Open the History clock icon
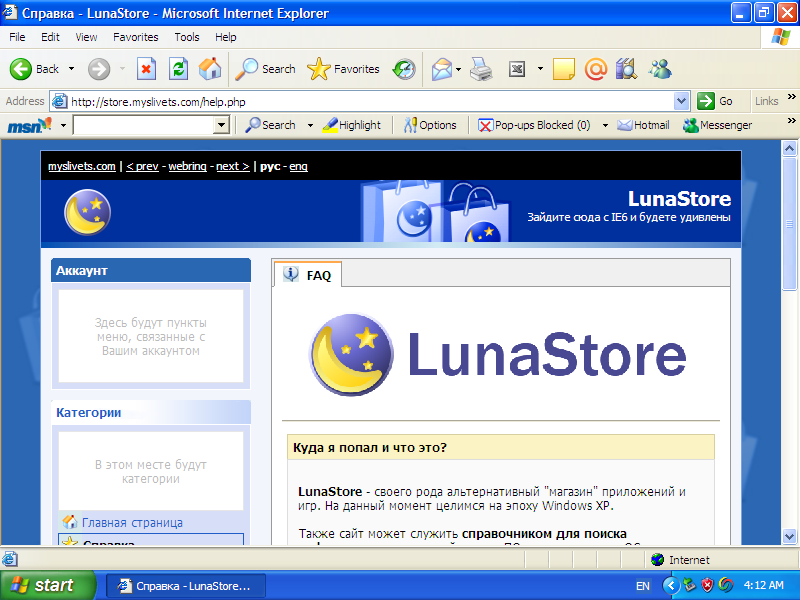800x600 pixels. [x=404, y=69]
